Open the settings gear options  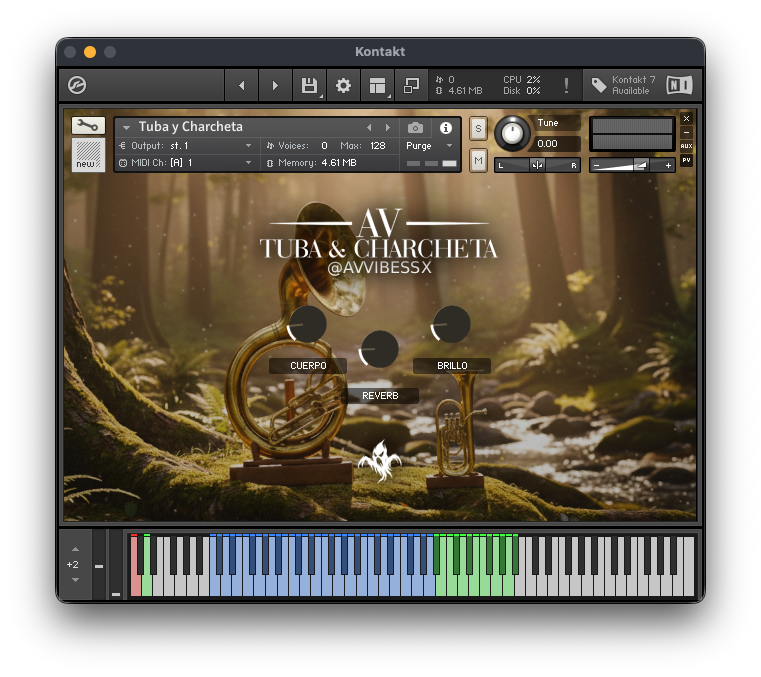point(343,85)
